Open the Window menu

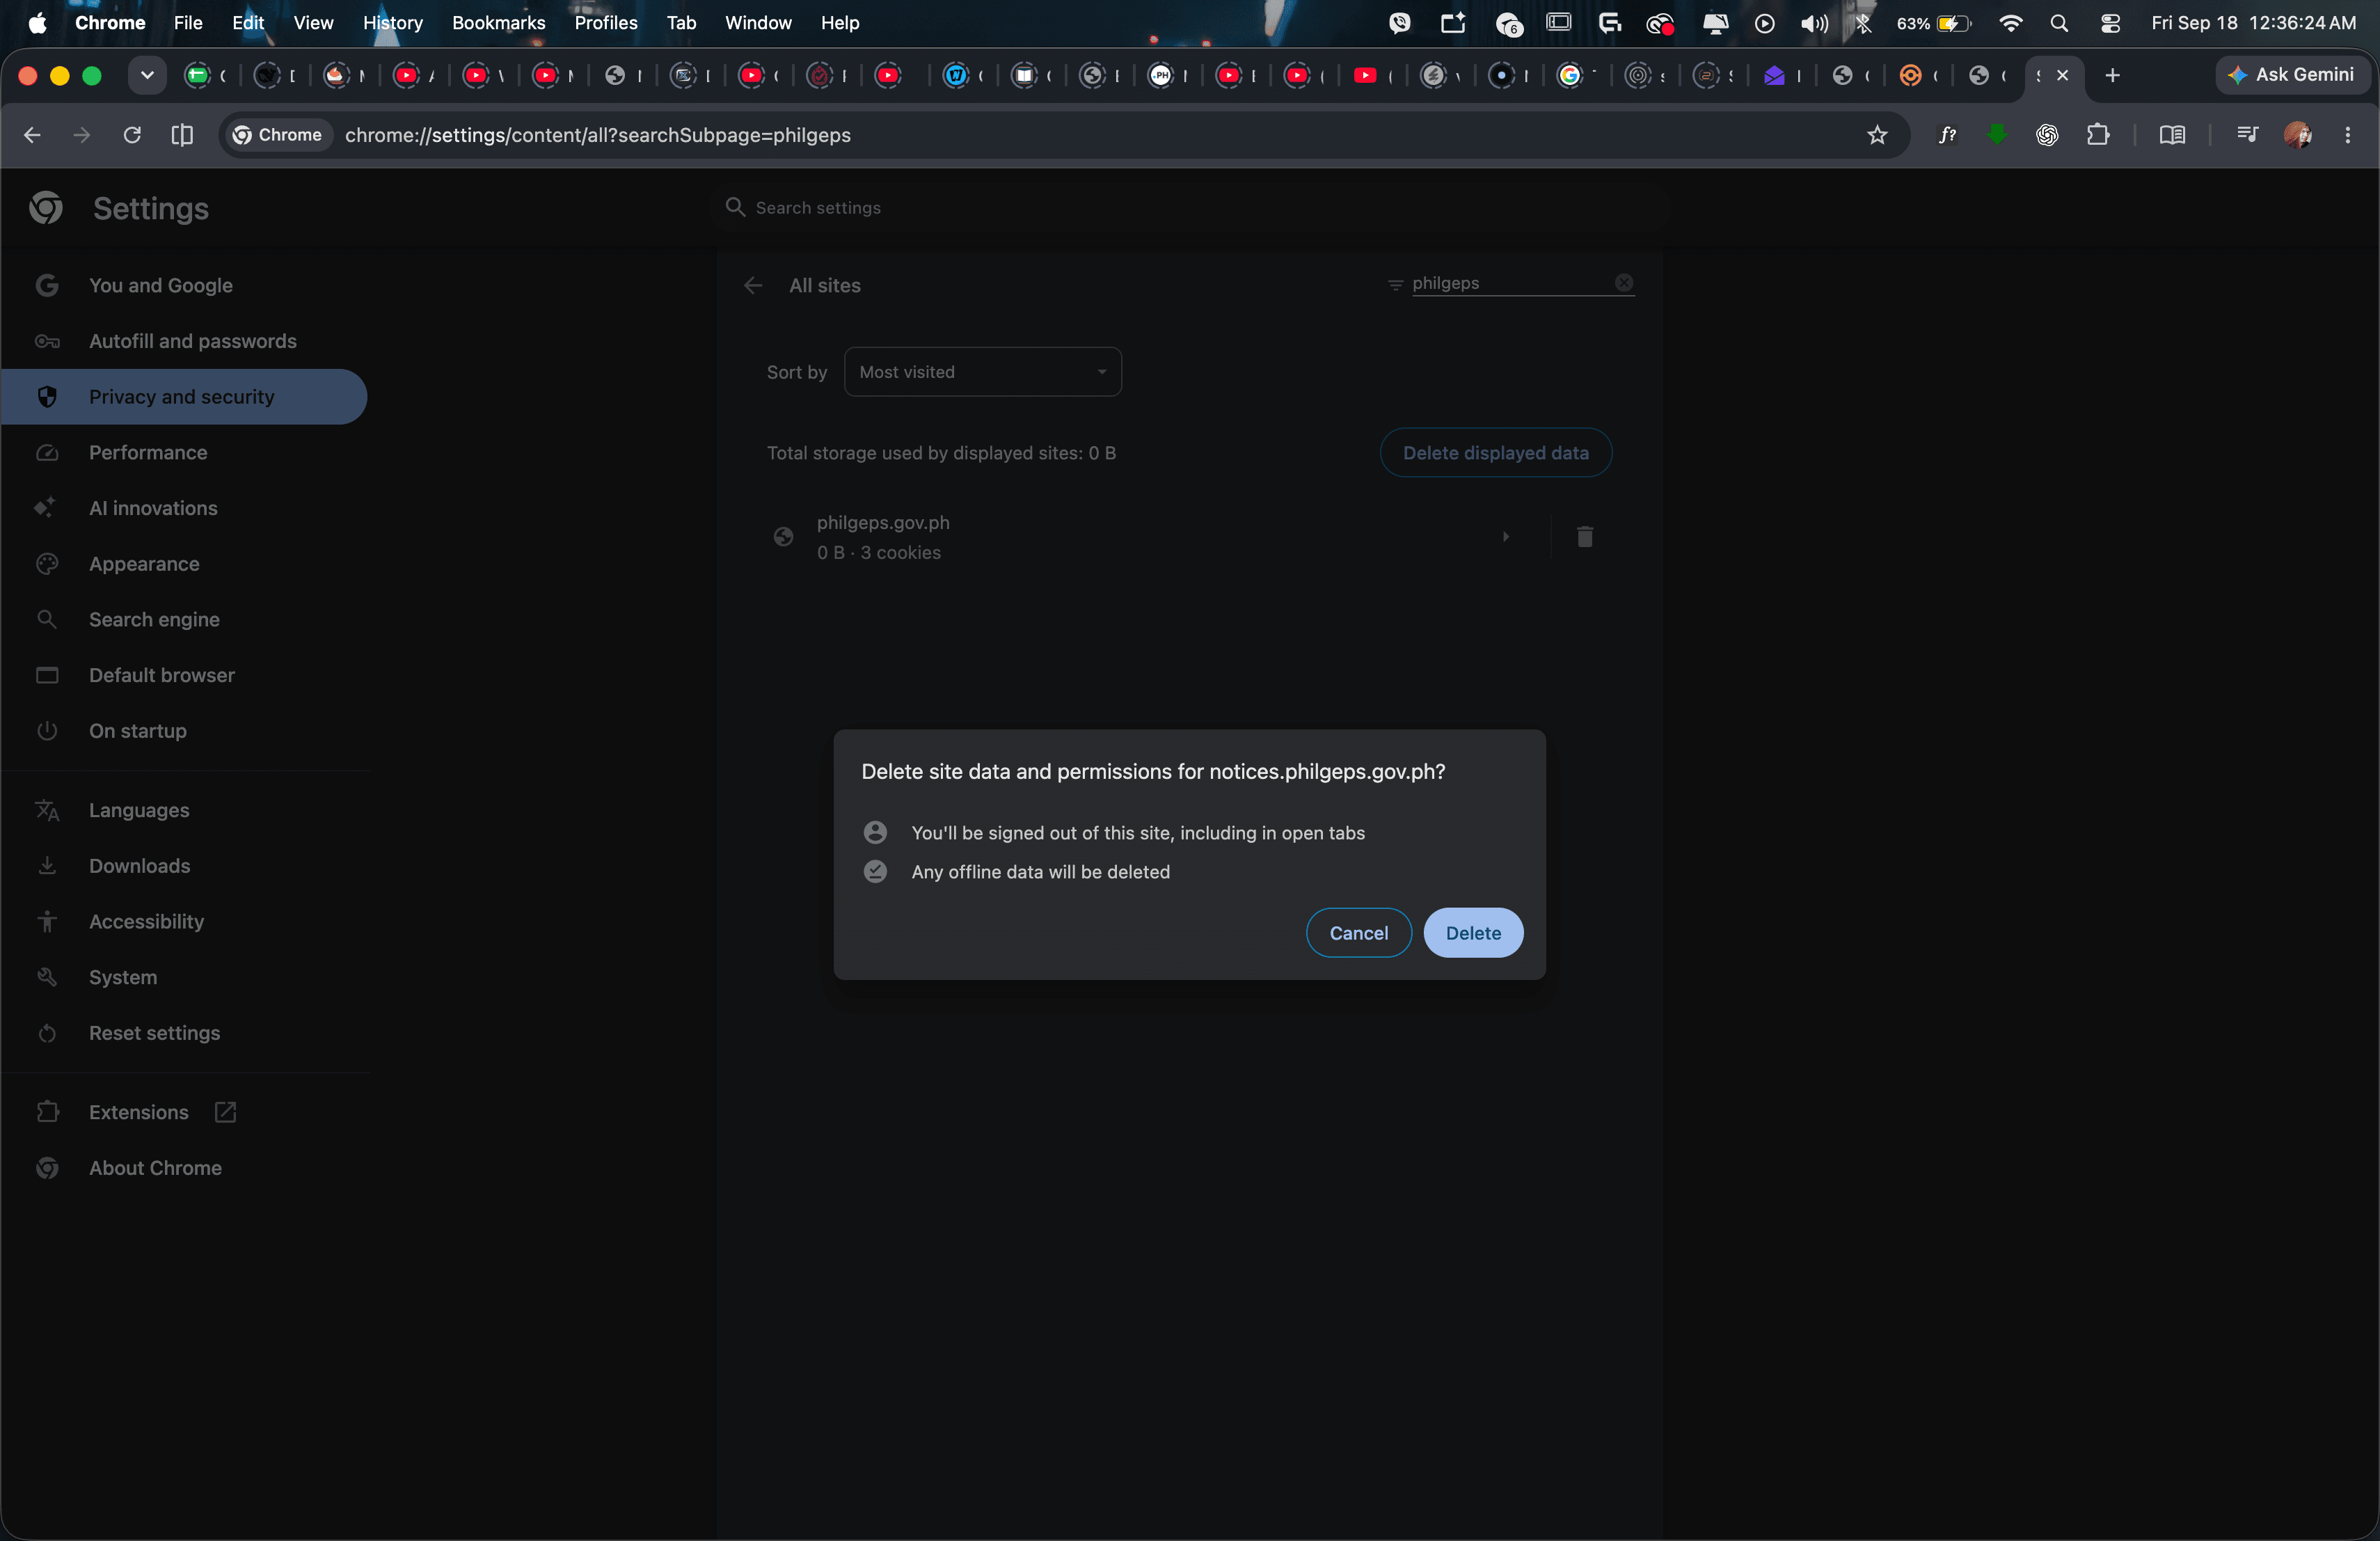coord(757,22)
